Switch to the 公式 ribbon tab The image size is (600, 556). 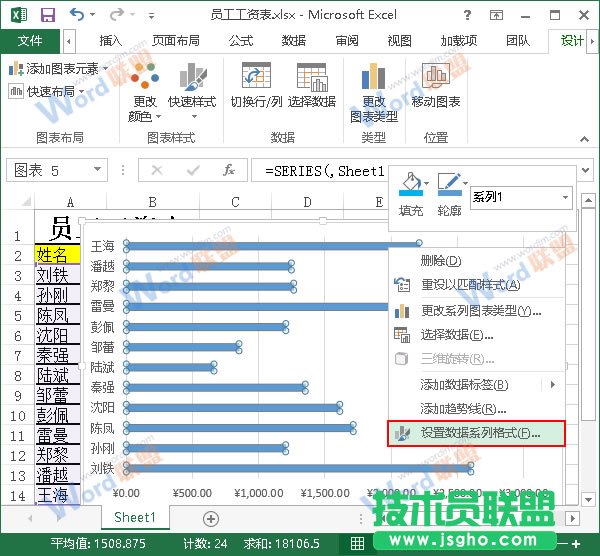(241, 41)
